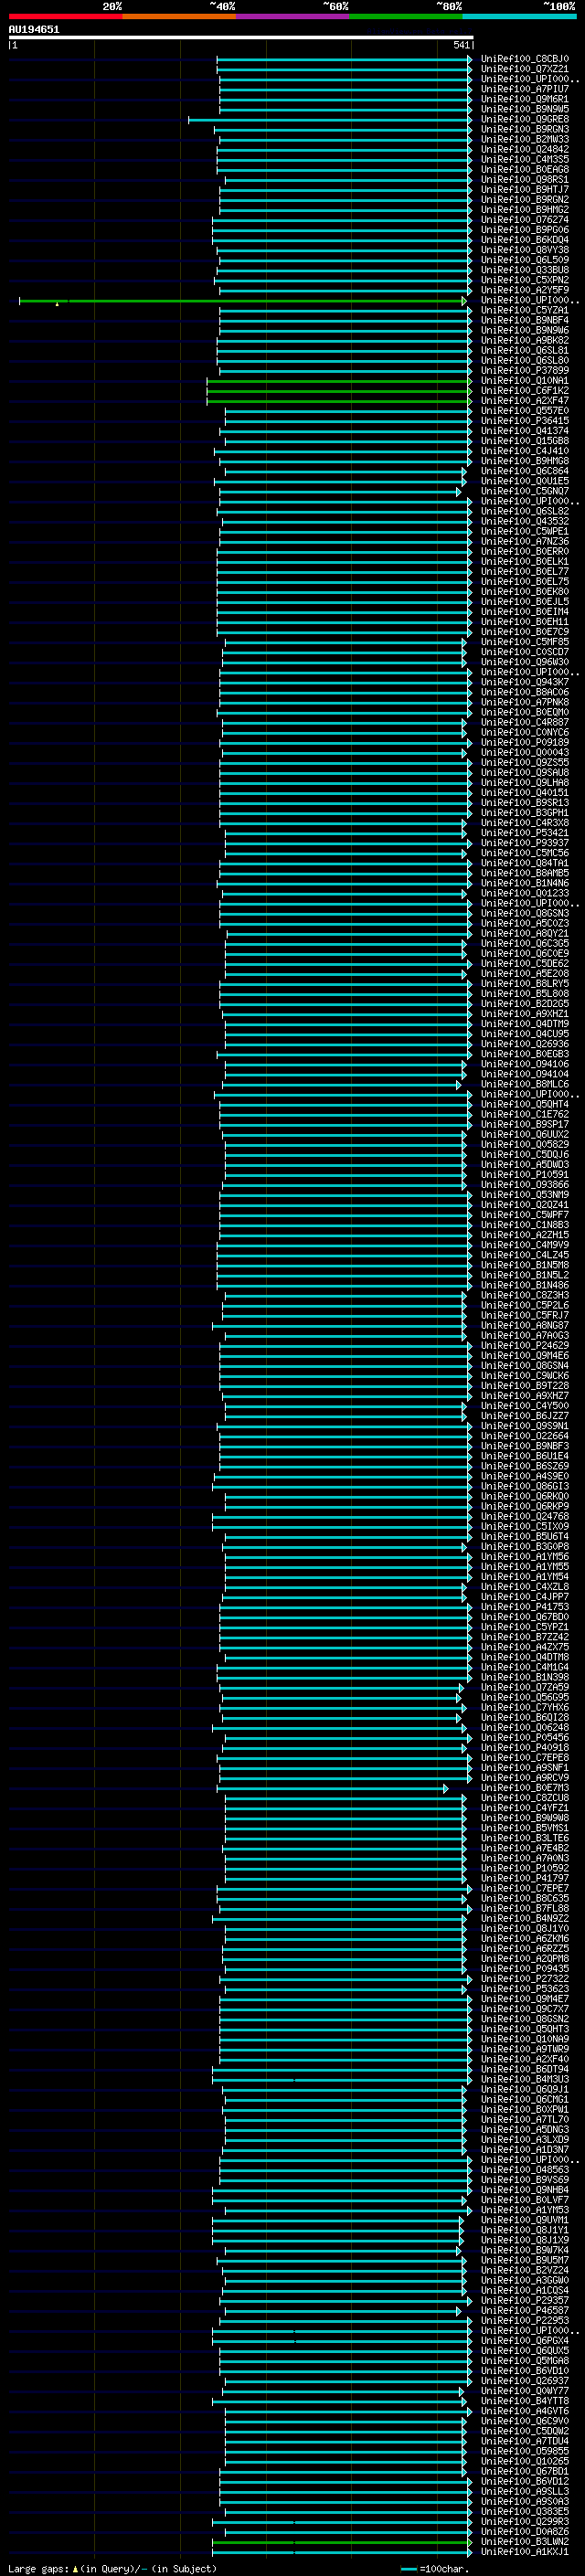585x2576 pixels.
Task: Select hit label UniRef100_Q2QZ41
Action: pyautogui.click(x=524, y=1204)
